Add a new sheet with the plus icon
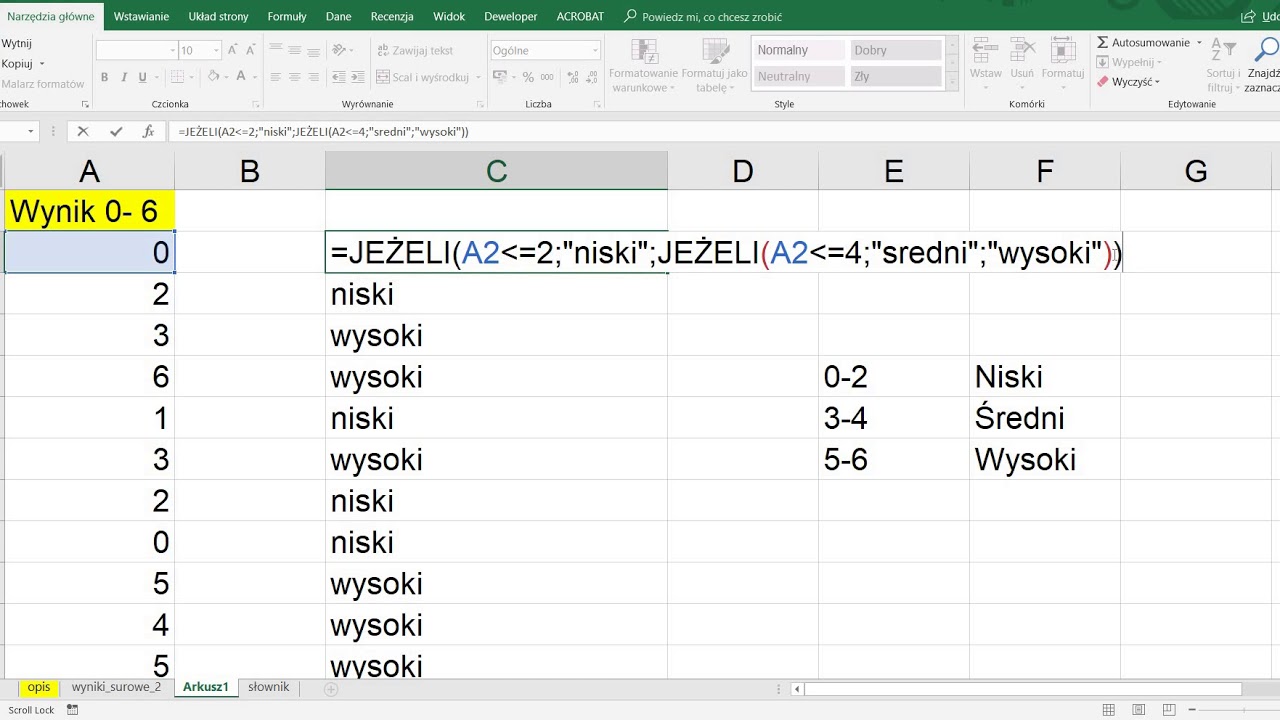1280x720 pixels. click(x=331, y=689)
